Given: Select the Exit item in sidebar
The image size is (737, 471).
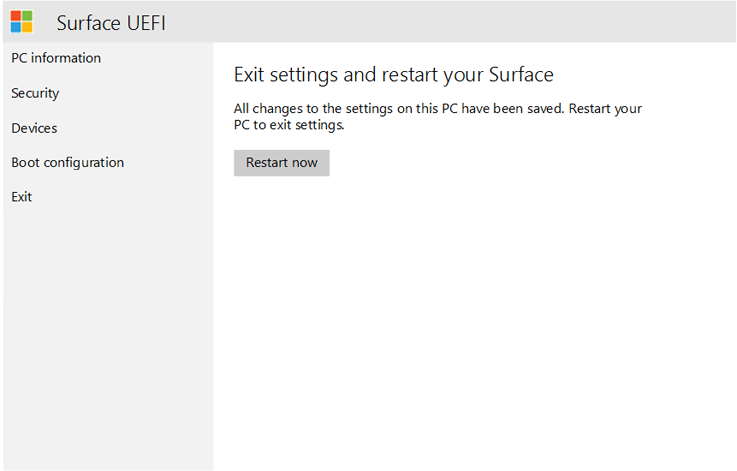Looking at the screenshot, I should click(22, 197).
